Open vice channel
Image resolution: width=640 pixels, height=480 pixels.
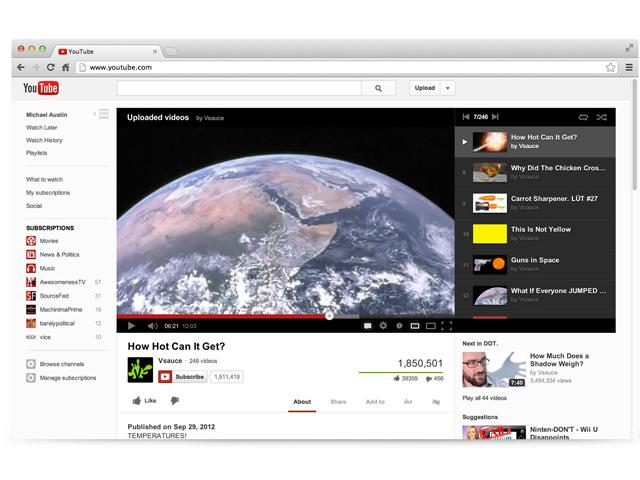[x=45, y=337]
